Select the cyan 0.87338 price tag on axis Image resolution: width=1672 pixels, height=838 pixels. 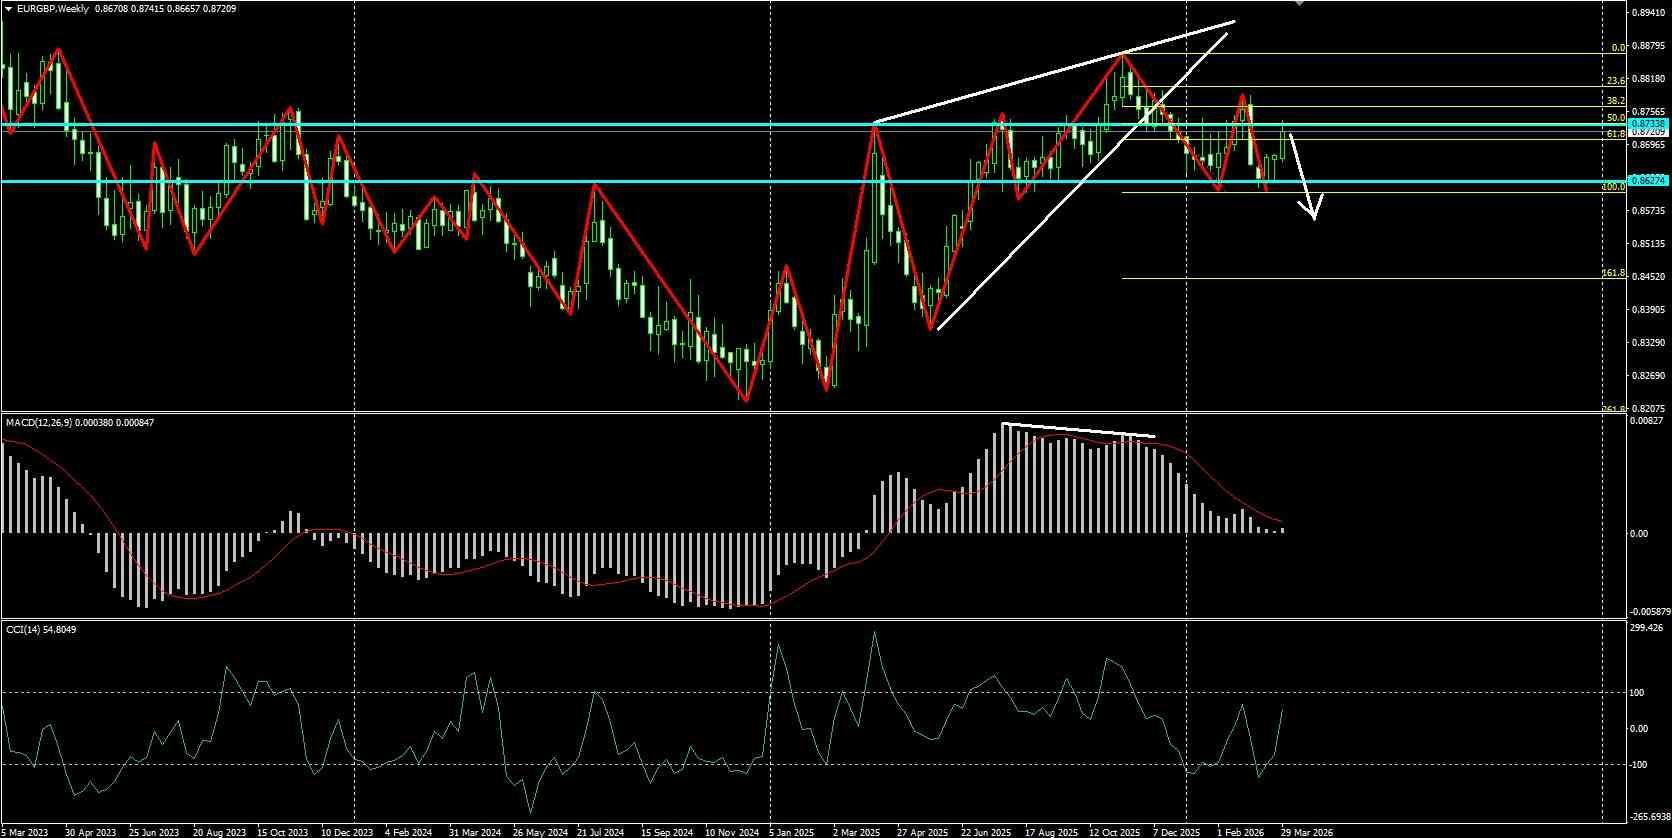[1647, 123]
